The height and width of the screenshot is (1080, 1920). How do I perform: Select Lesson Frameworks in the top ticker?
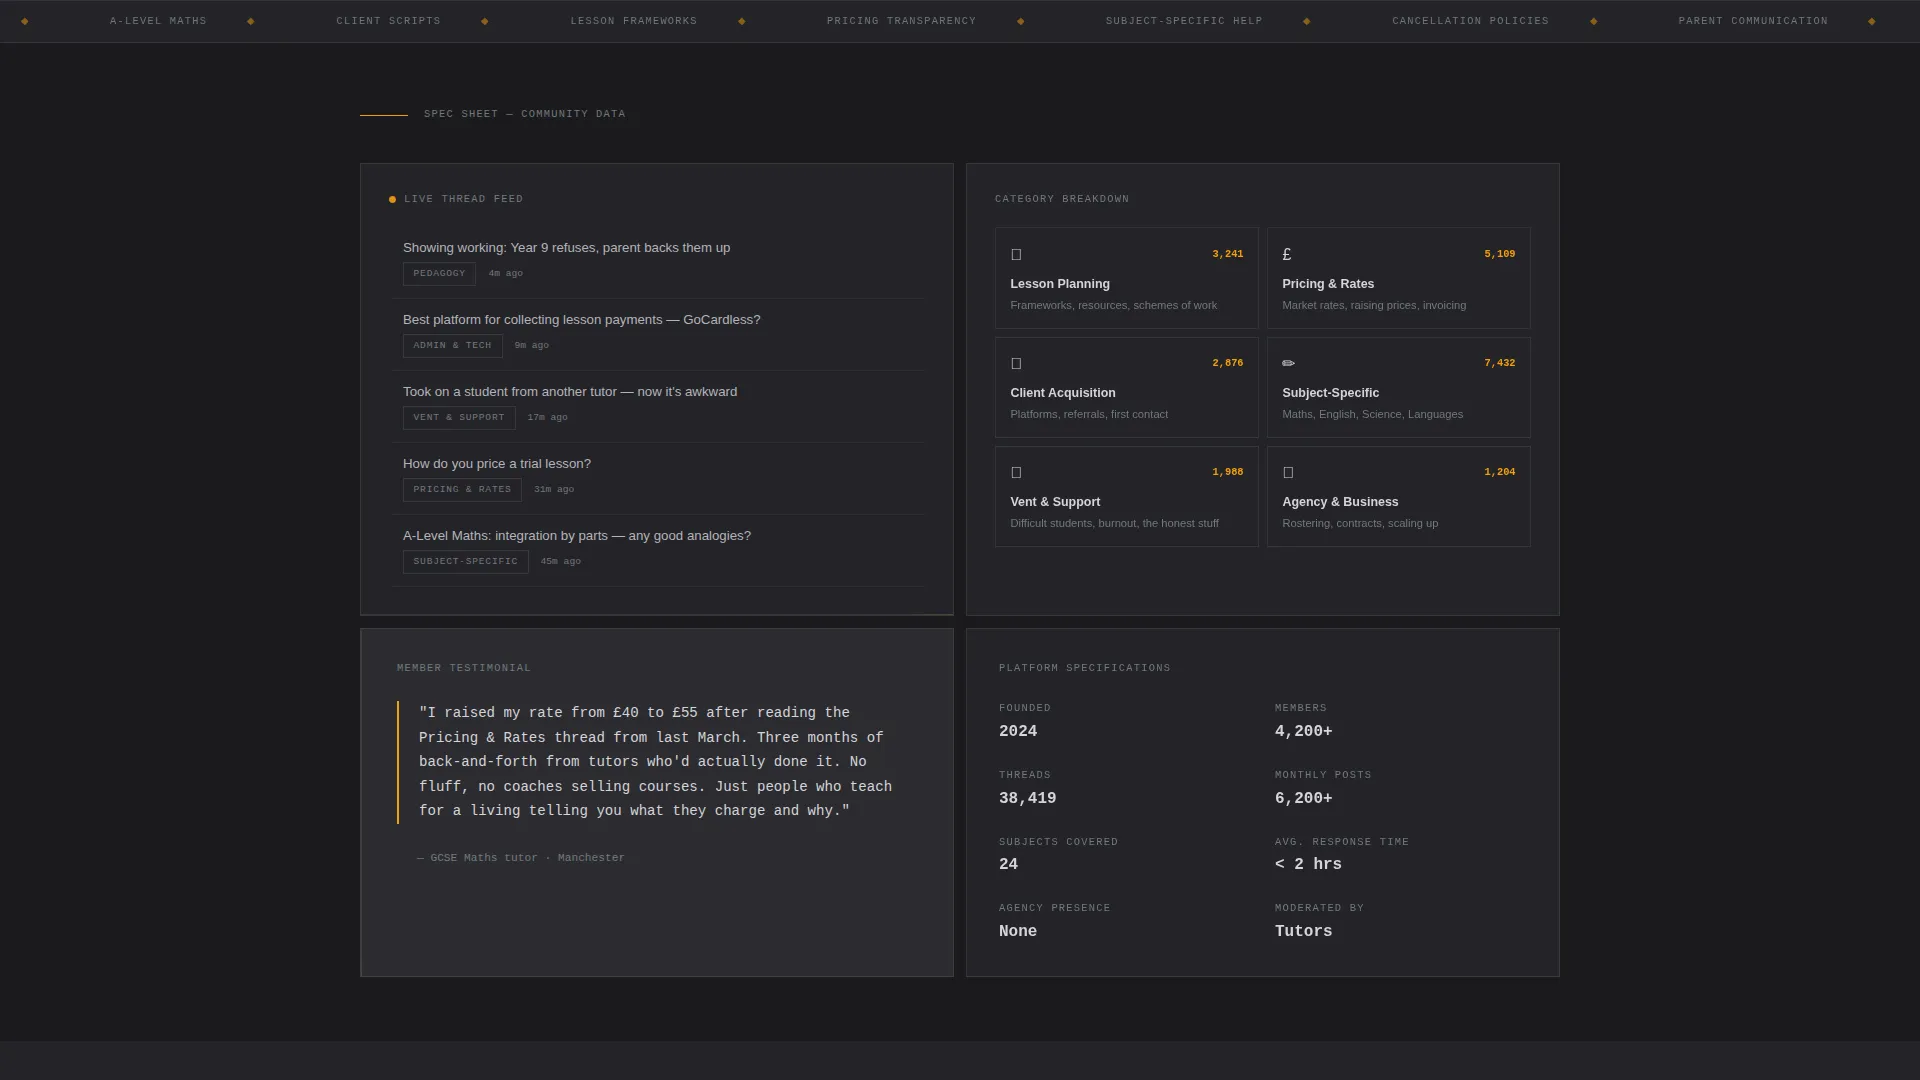click(634, 21)
